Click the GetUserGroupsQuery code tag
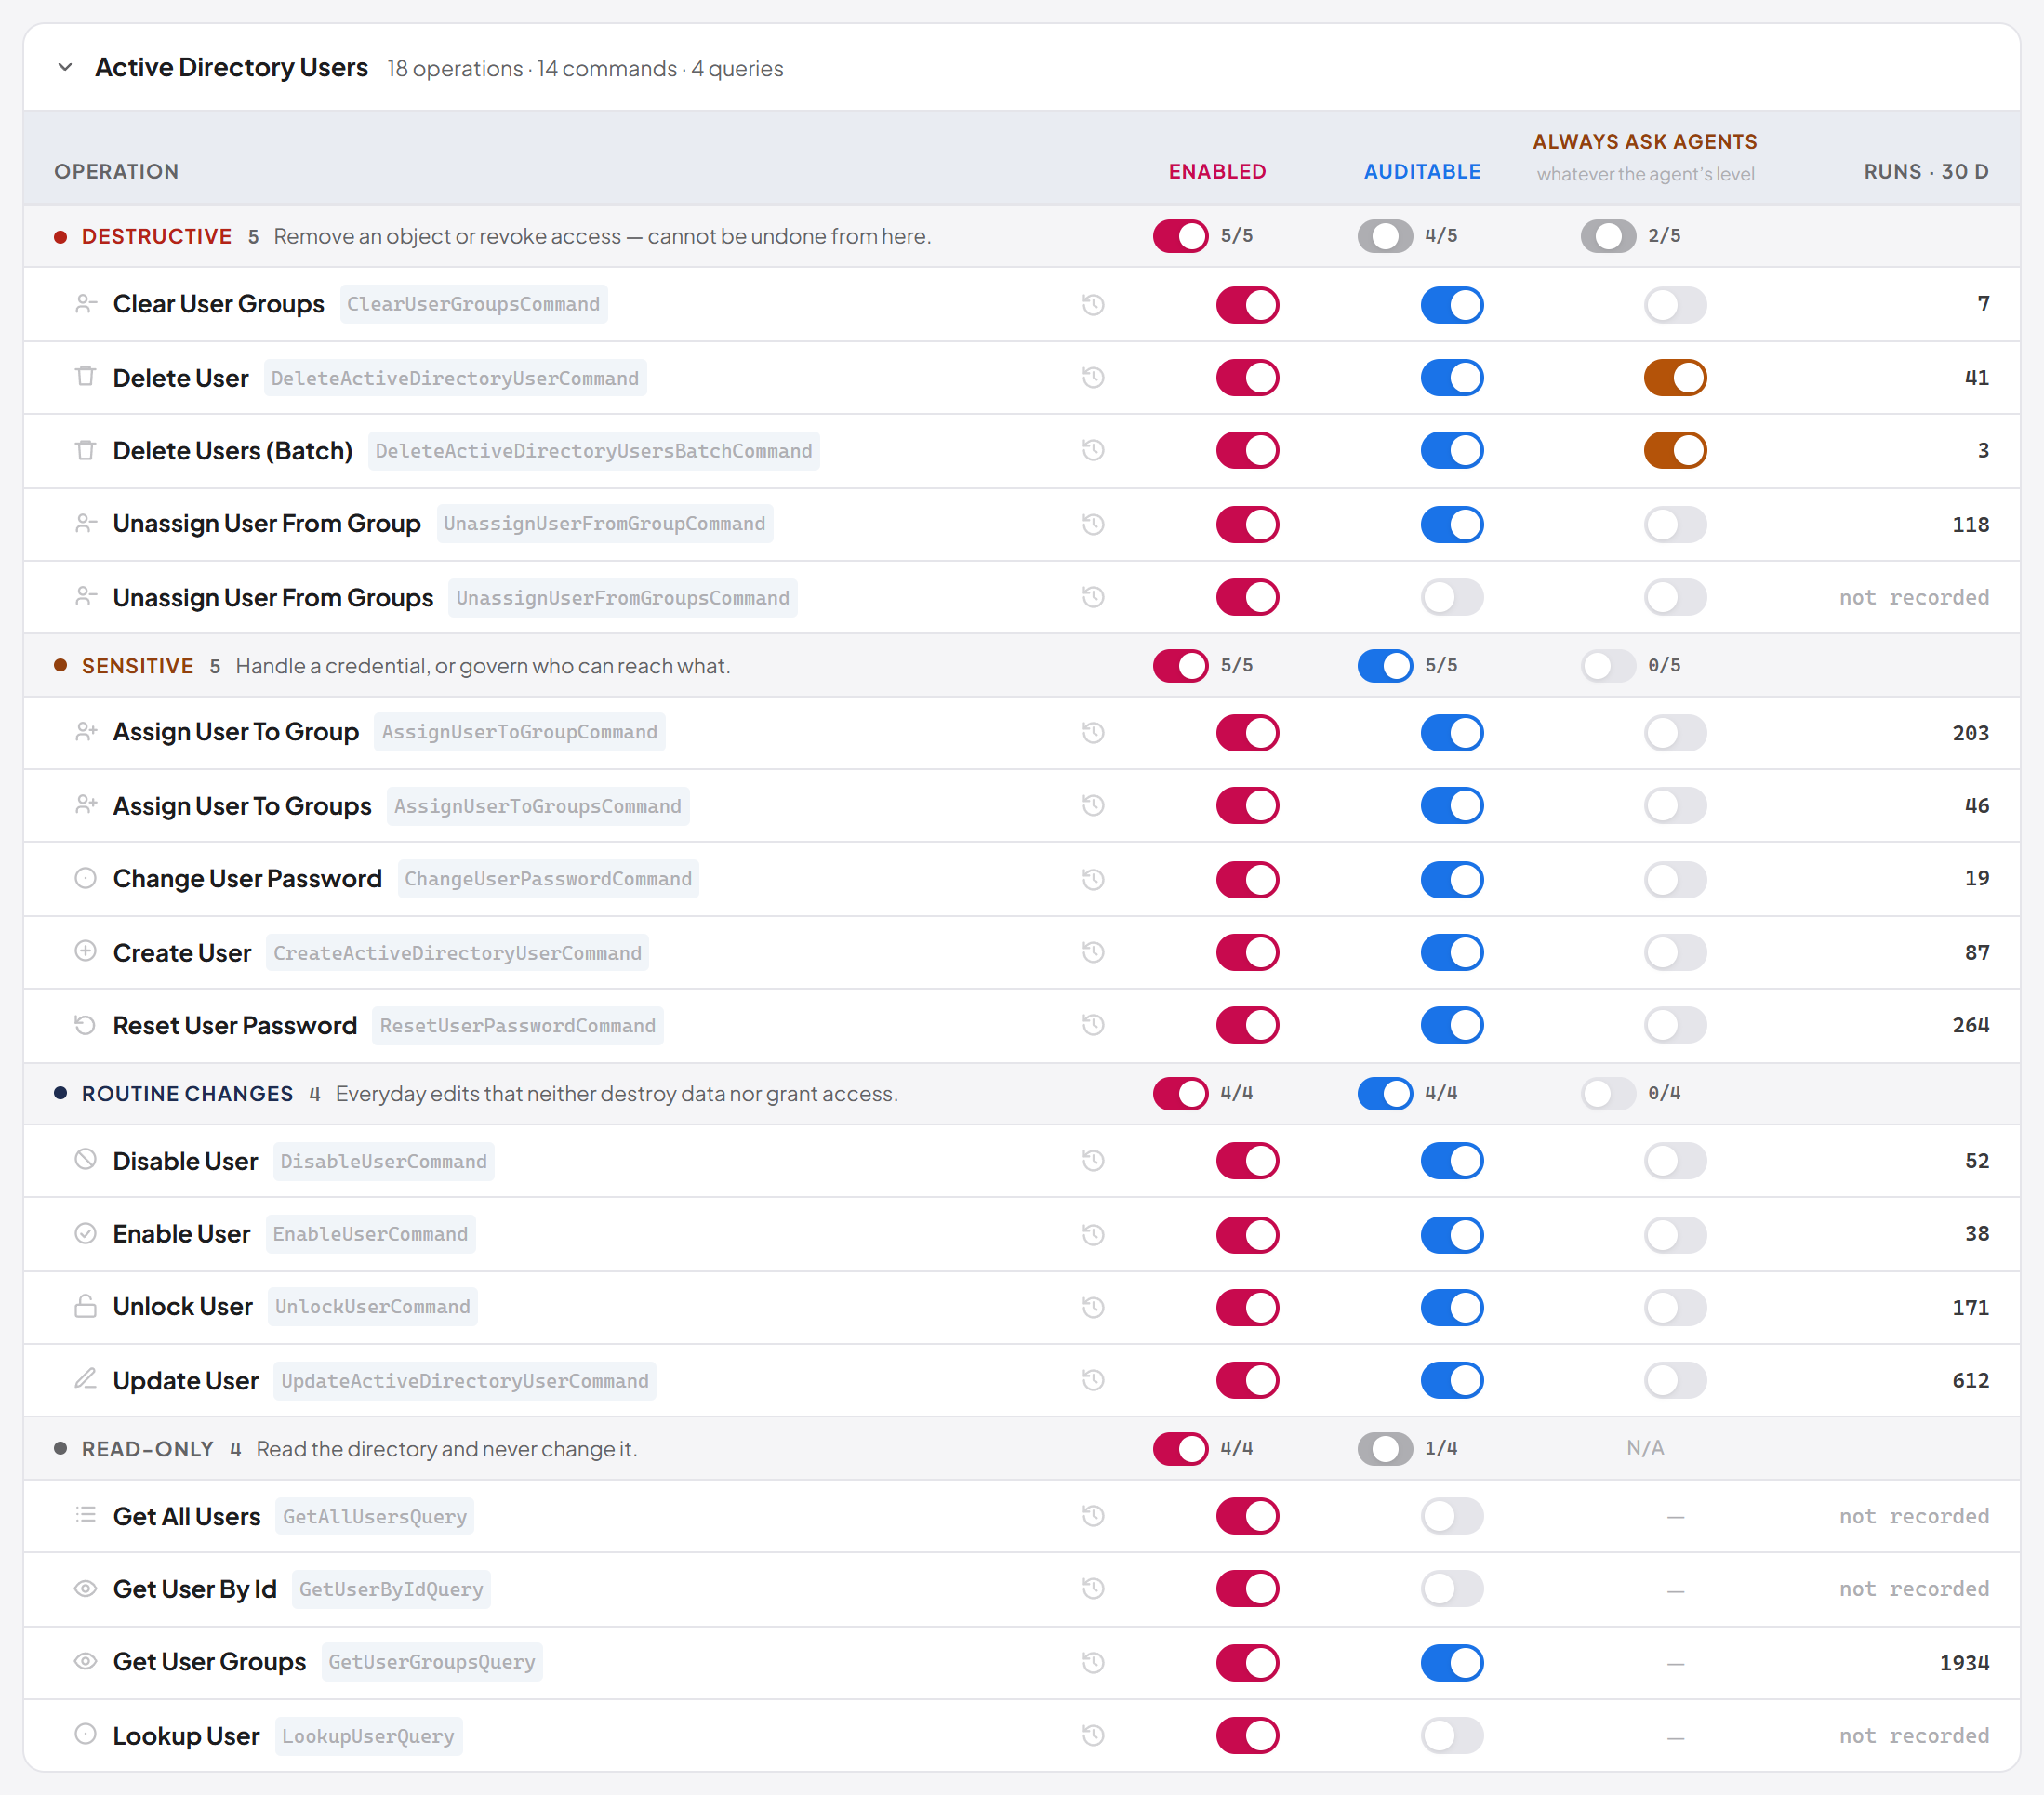Screen dimensions: 2044x1795 [432, 1662]
